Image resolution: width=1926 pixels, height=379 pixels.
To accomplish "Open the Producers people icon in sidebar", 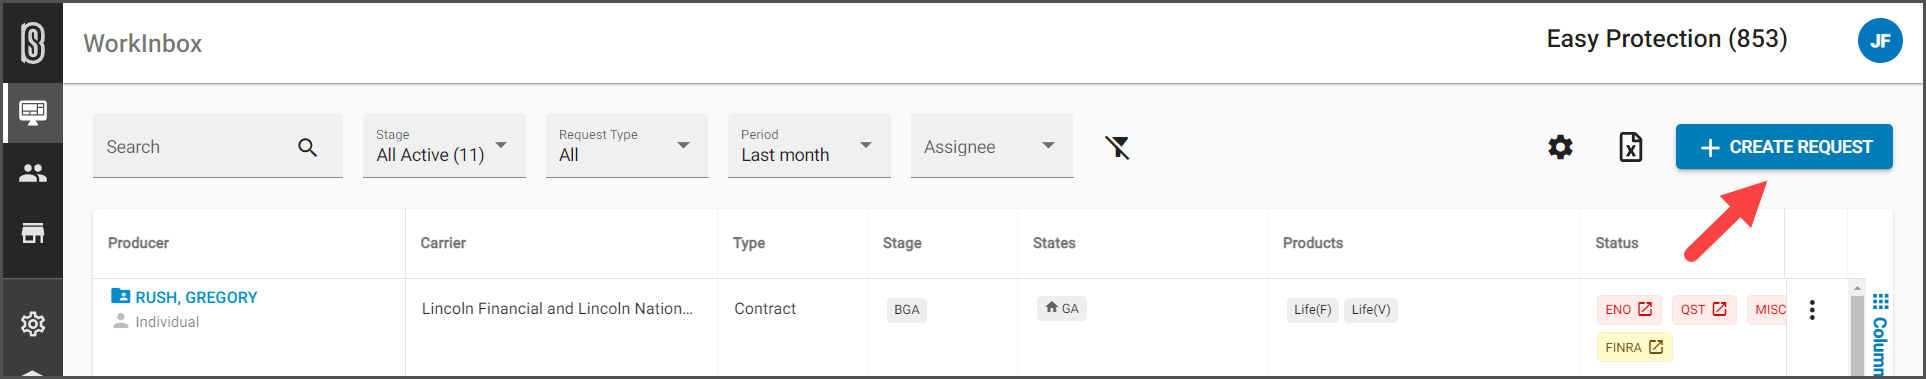I will 33,173.
